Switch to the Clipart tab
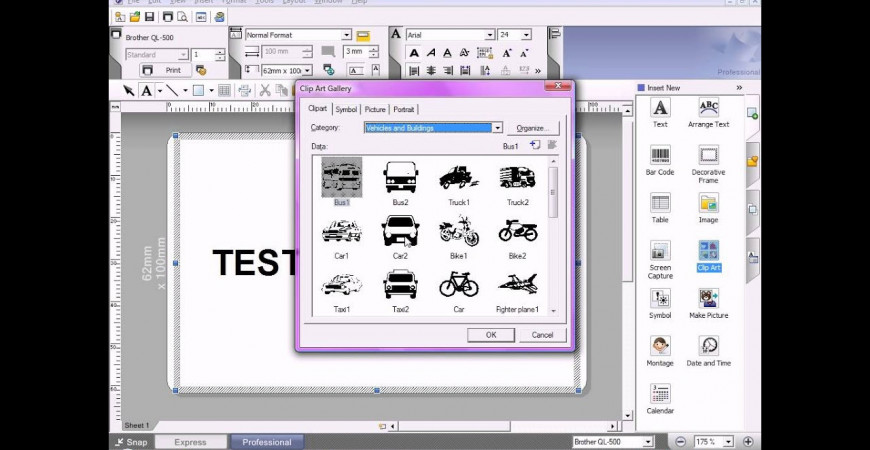This screenshot has width=870, height=450. 317,109
